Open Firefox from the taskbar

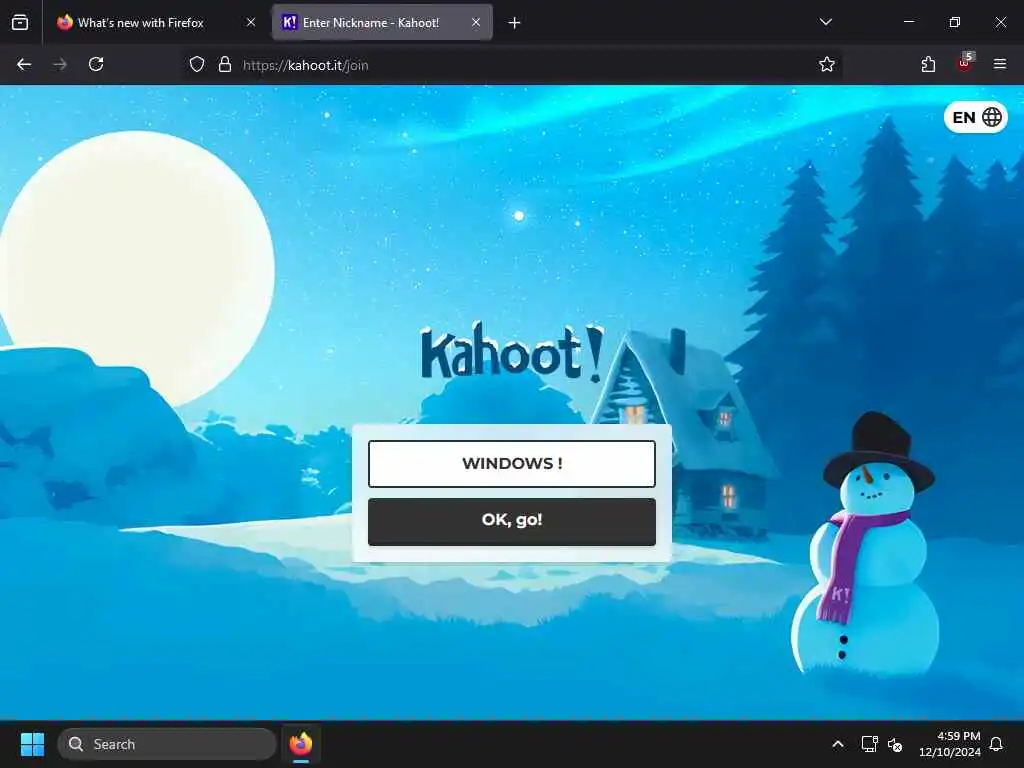[301, 744]
